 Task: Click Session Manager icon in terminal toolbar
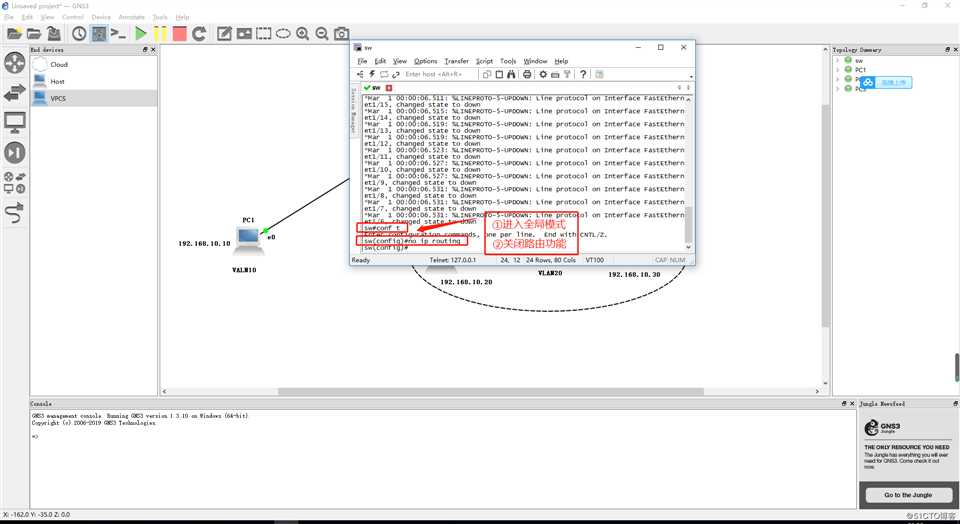click(x=360, y=74)
